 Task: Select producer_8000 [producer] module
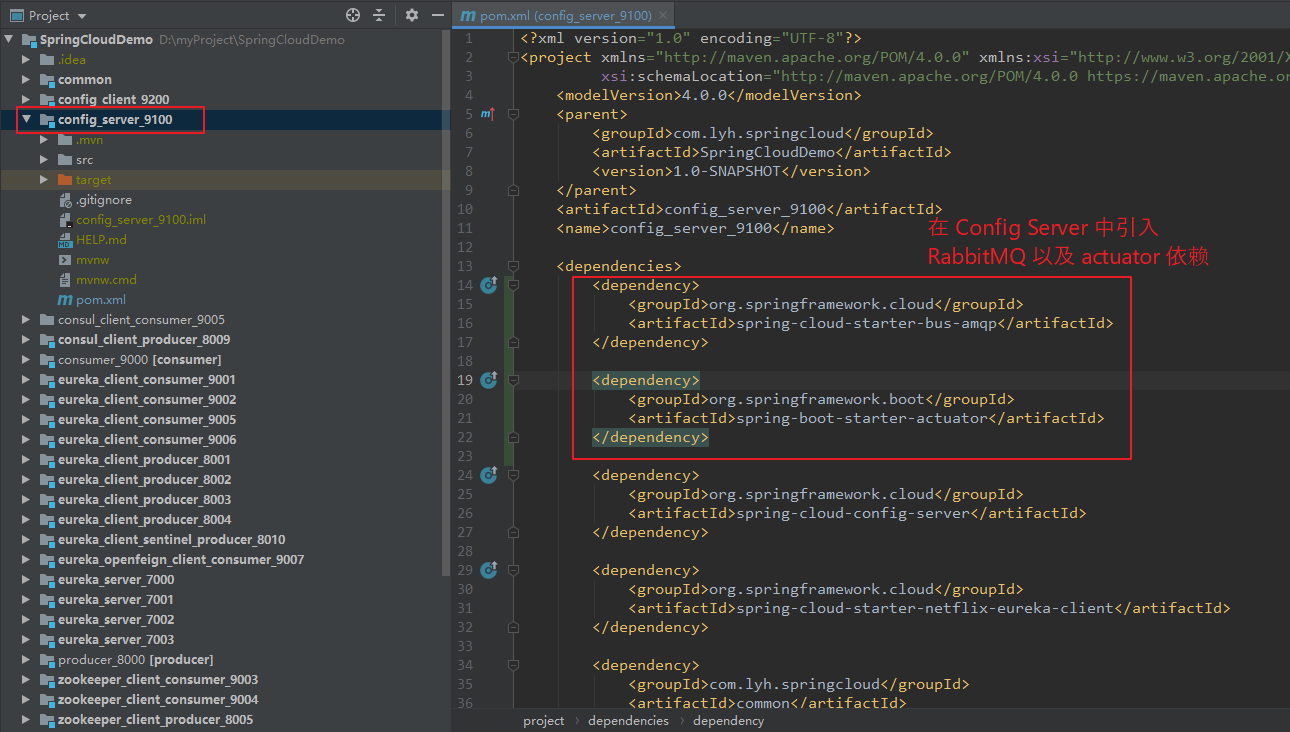click(136, 660)
